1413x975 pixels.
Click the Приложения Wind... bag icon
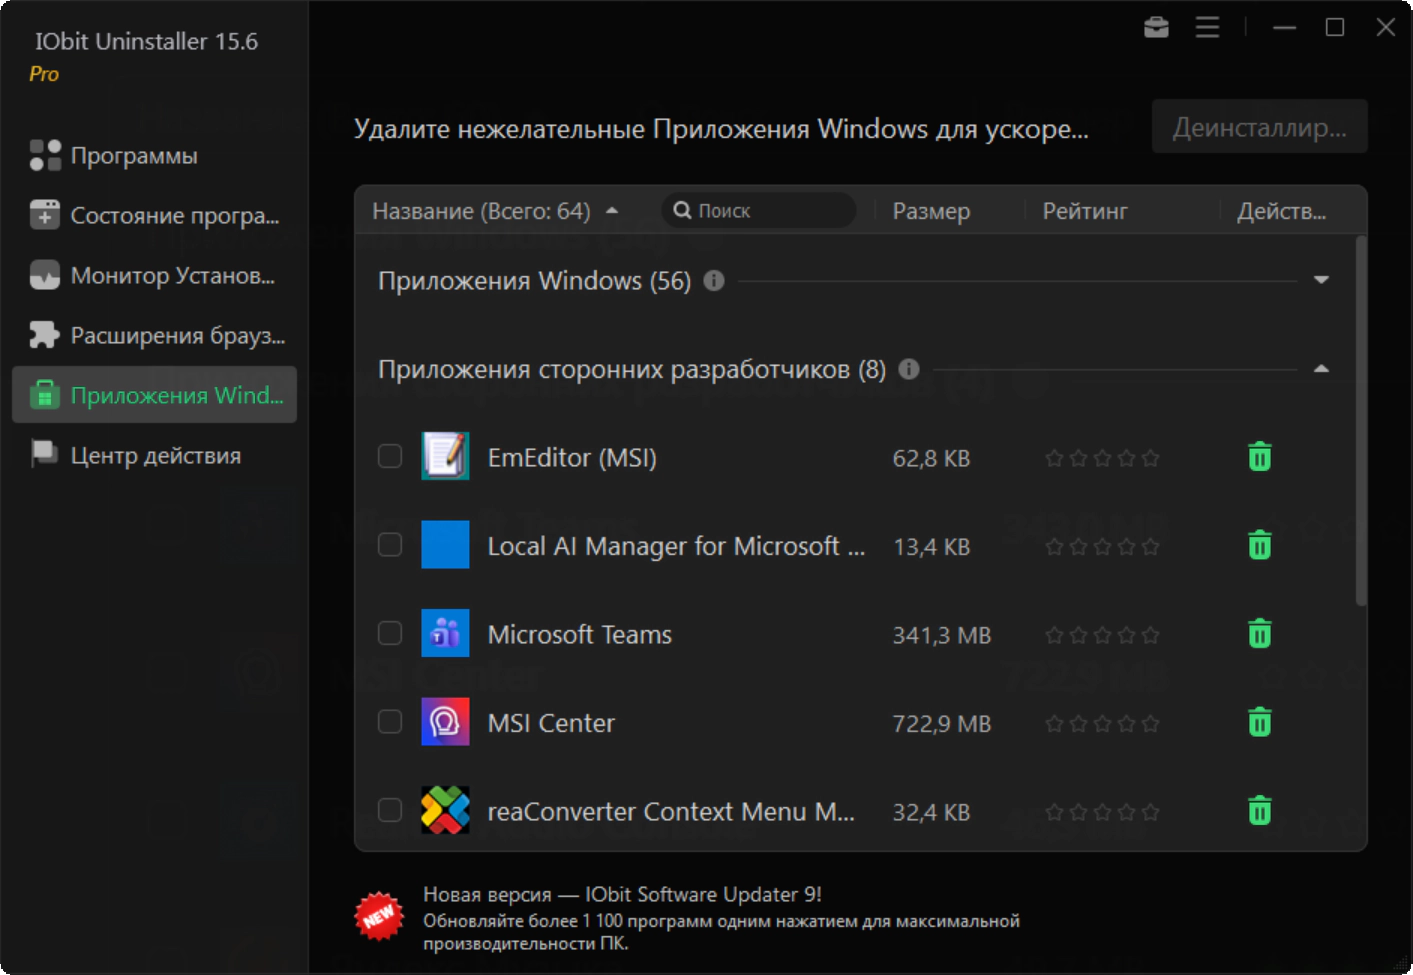45,395
